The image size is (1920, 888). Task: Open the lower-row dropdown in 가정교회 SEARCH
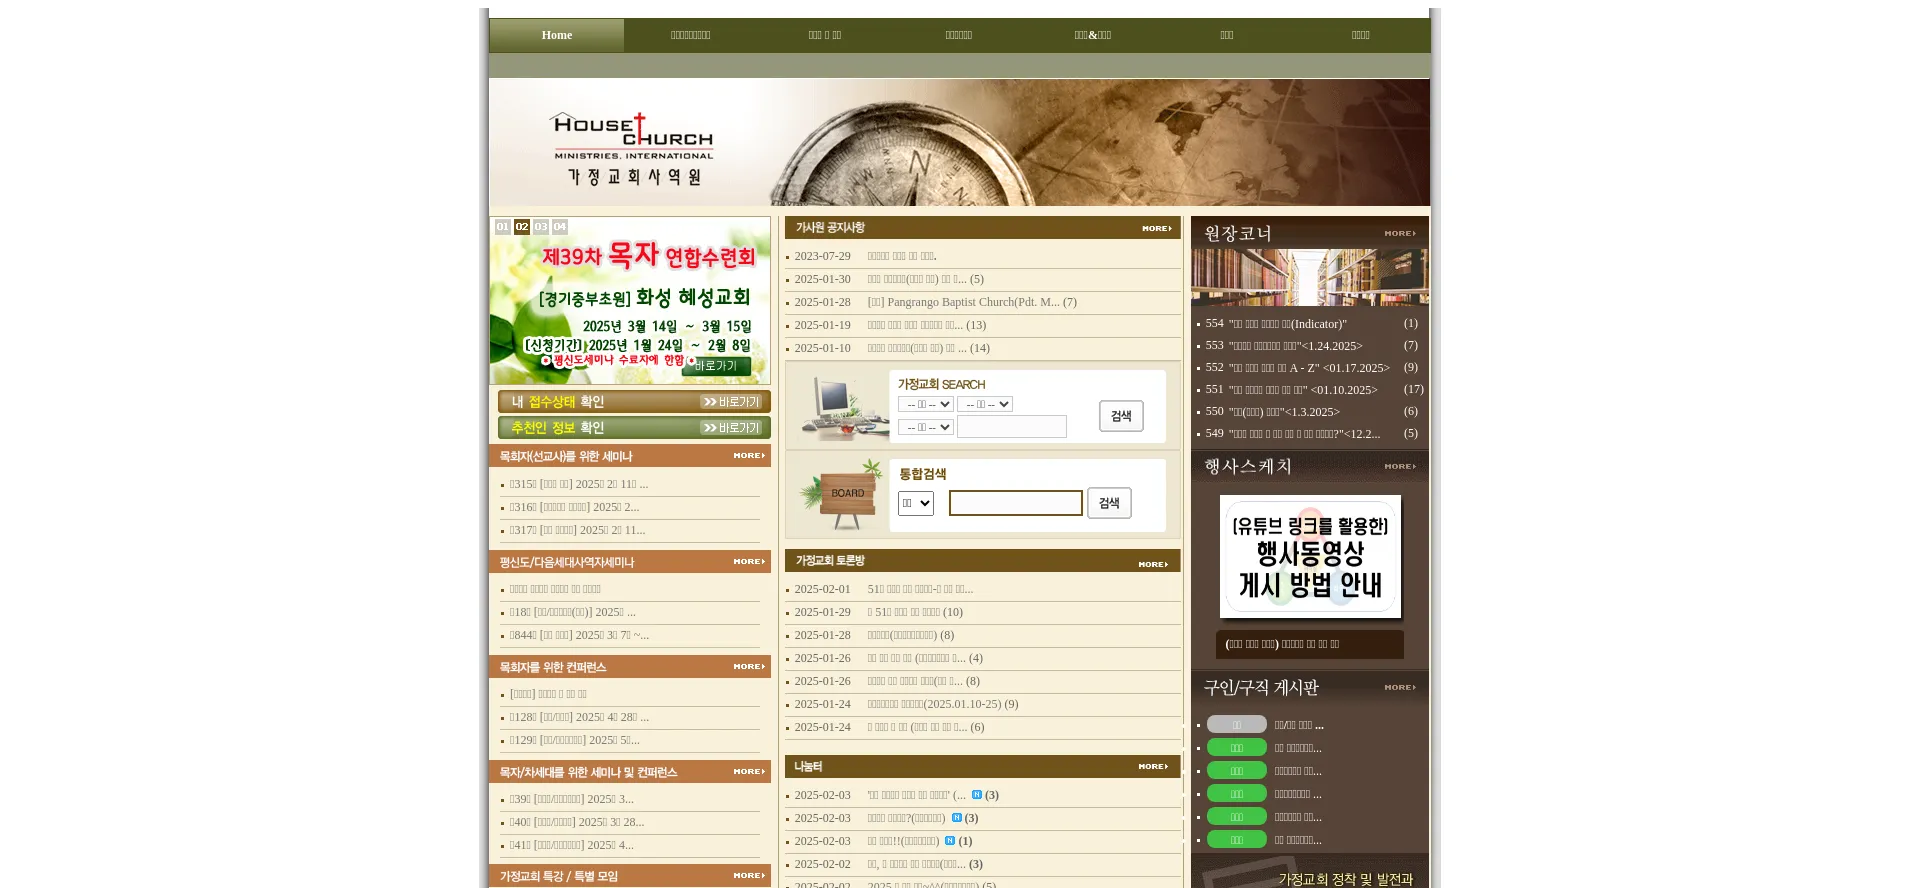tap(925, 427)
